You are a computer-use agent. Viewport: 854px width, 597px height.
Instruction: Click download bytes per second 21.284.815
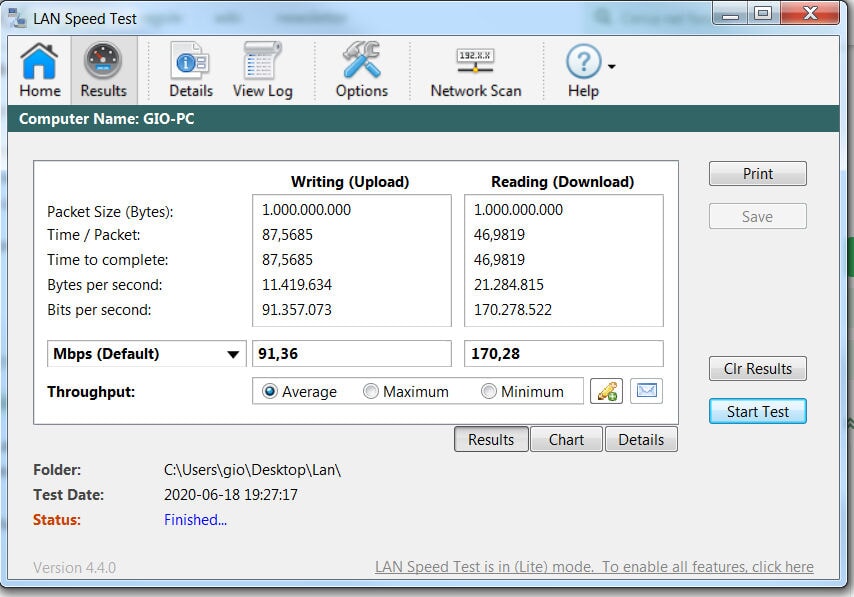click(509, 285)
